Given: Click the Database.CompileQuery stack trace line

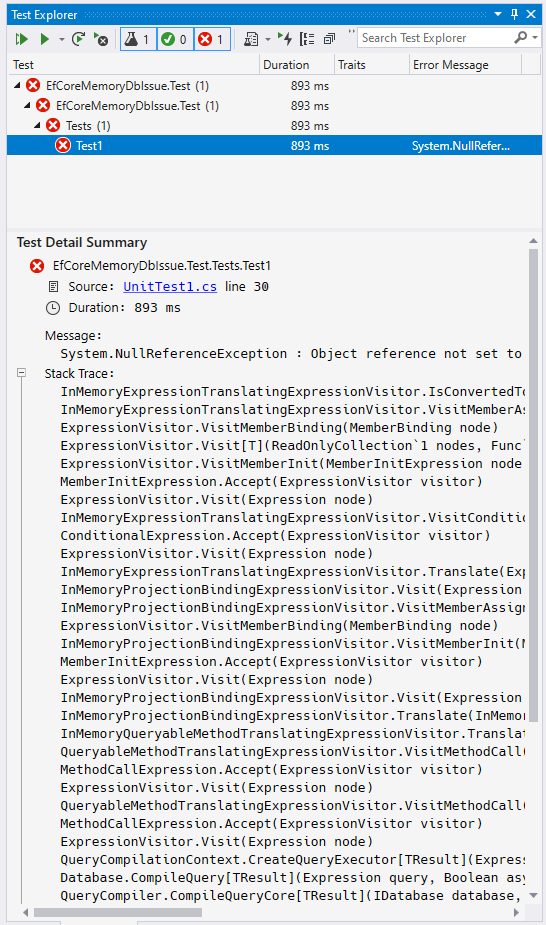Looking at the screenshot, I should coord(292,878).
